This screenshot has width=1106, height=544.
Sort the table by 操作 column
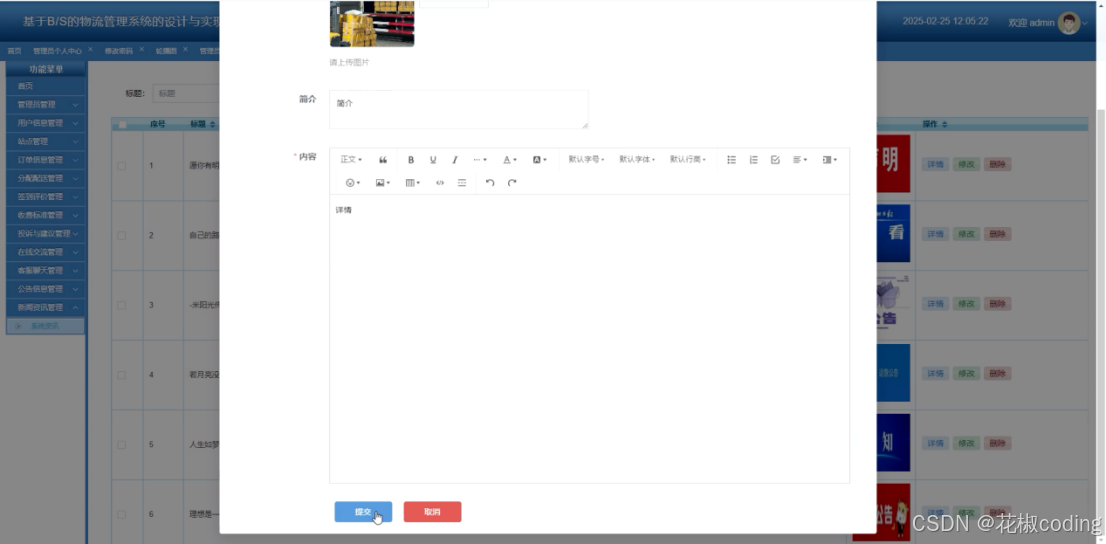[944, 124]
